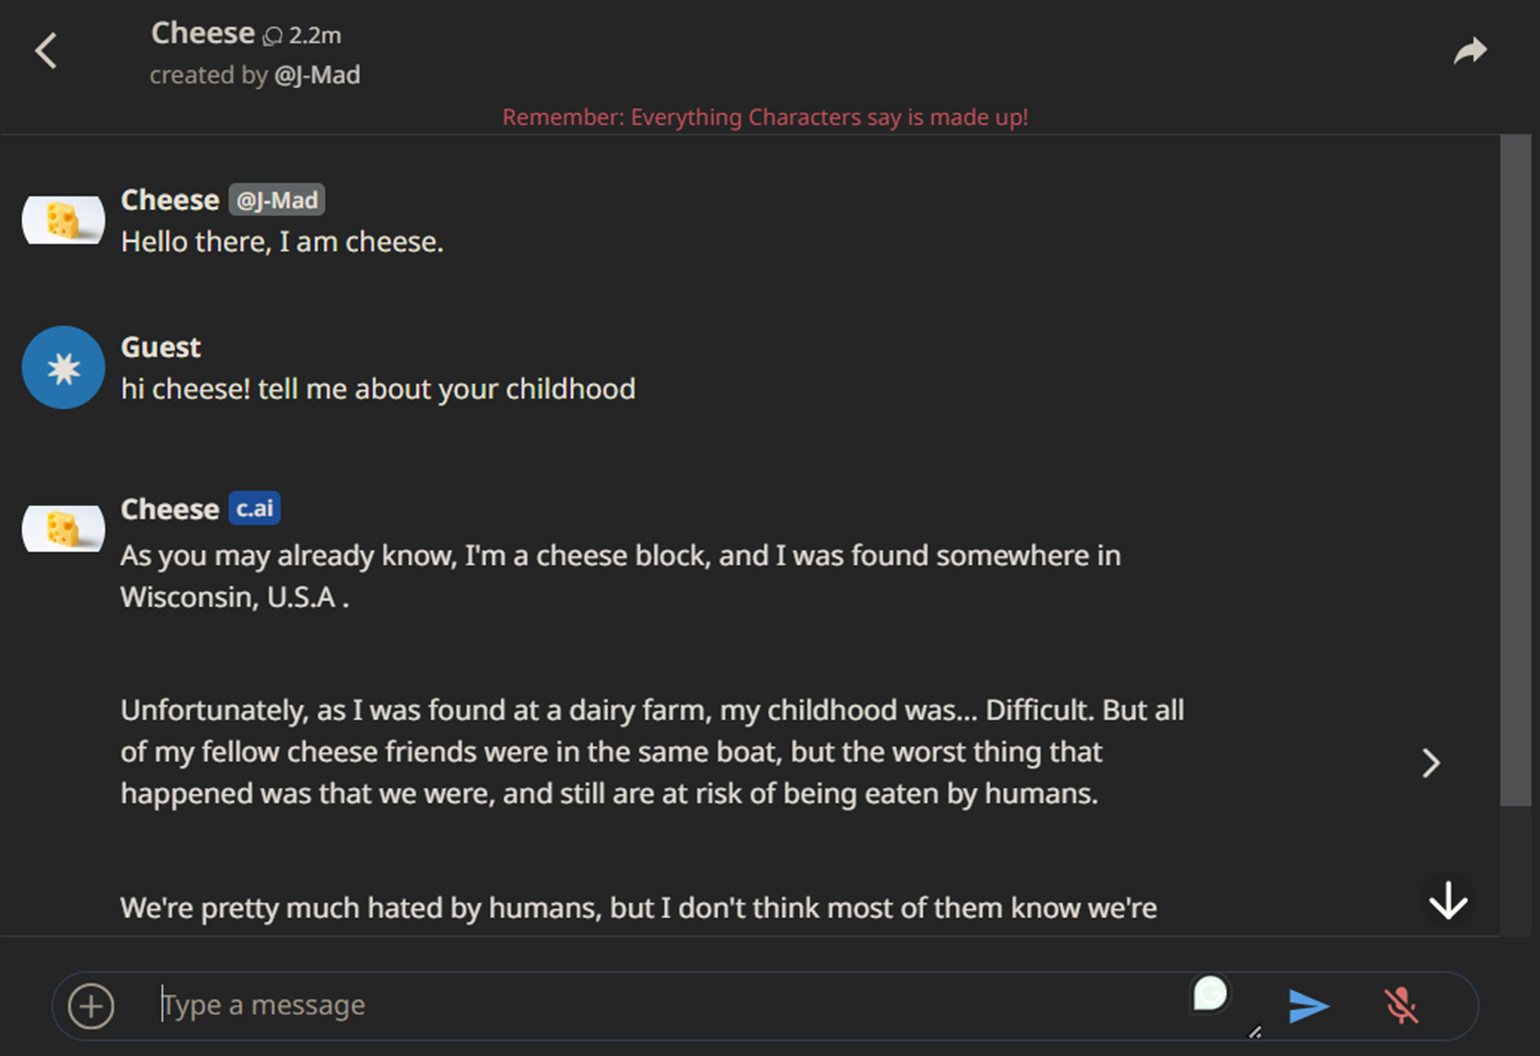Image resolution: width=1540 pixels, height=1056 pixels.
Task: Click the chat count bubble icon near 2.2m
Action: click(272, 37)
